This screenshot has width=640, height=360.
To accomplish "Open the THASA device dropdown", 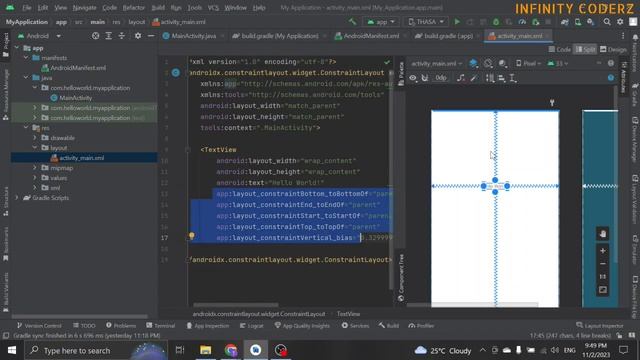I will 425,22.
